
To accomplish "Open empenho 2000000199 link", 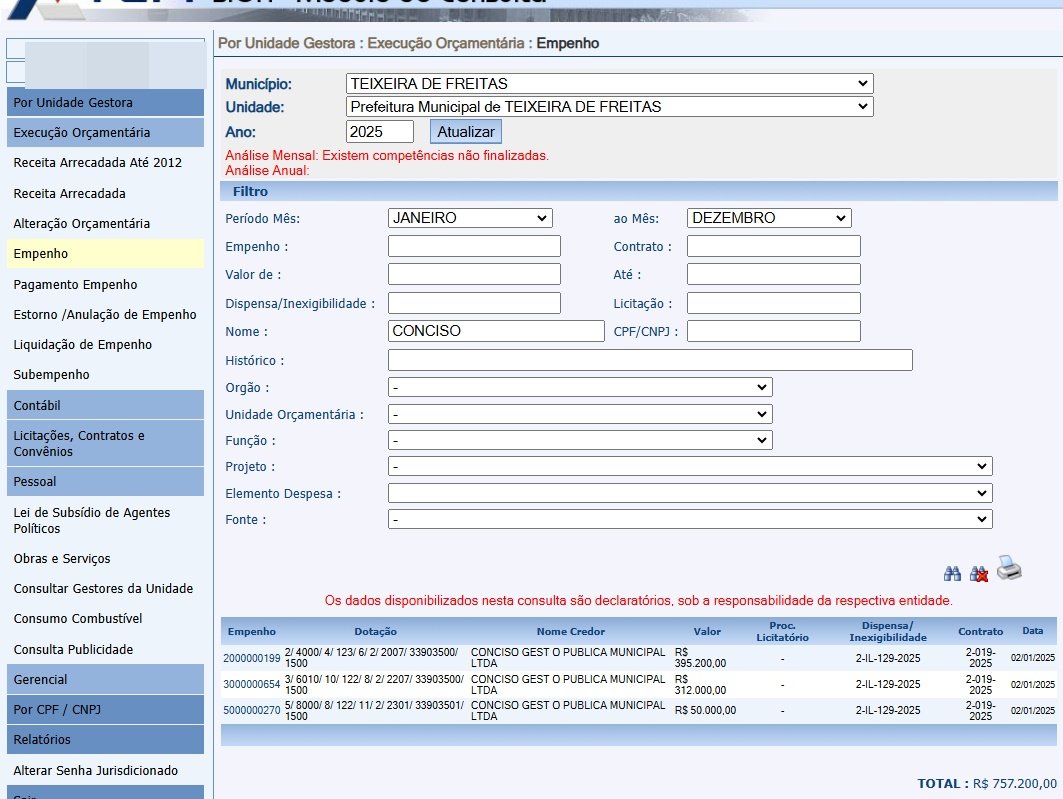I will [x=252, y=658].
